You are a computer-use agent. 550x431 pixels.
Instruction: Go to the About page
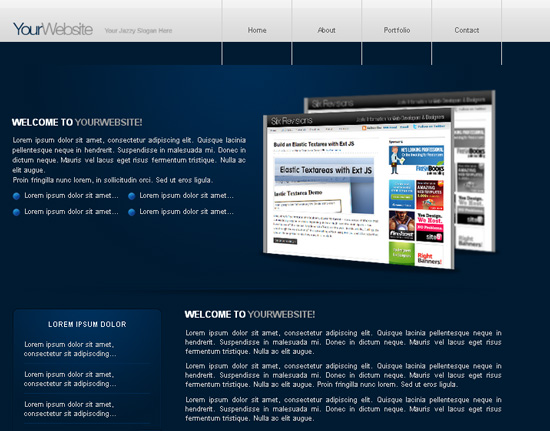(x=327, y=30)
